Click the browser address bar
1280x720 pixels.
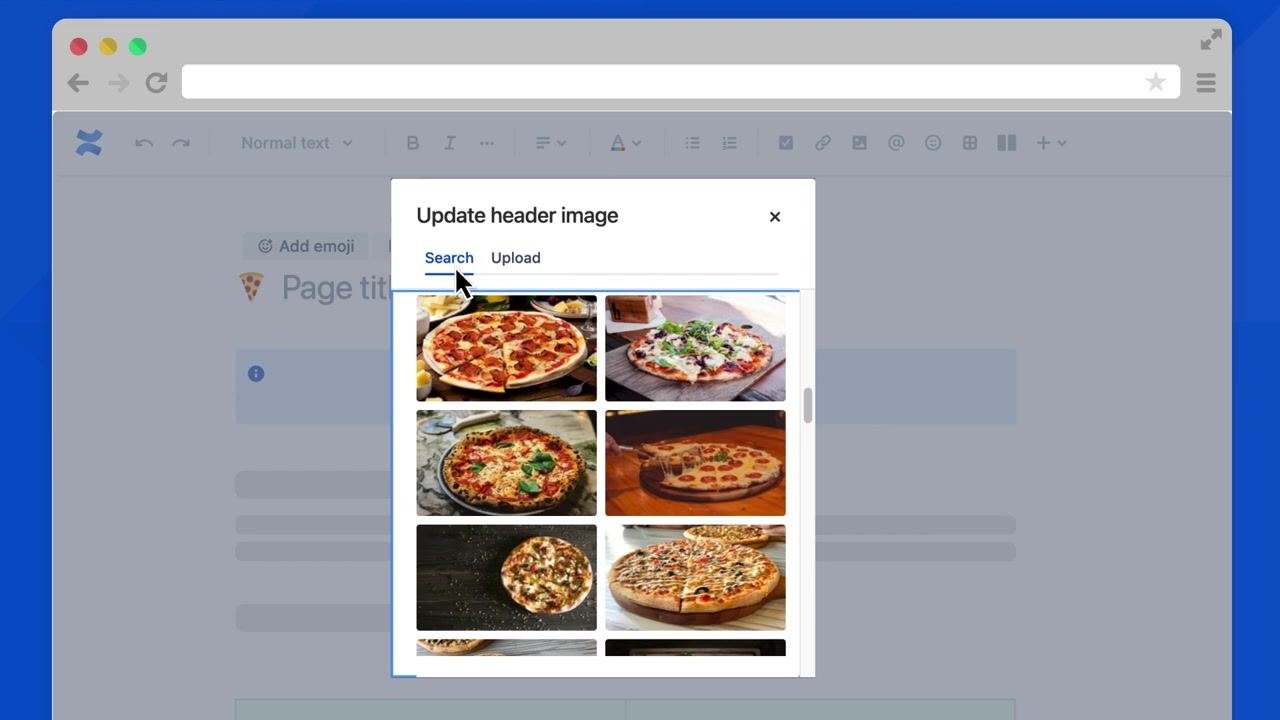point(680,82)
